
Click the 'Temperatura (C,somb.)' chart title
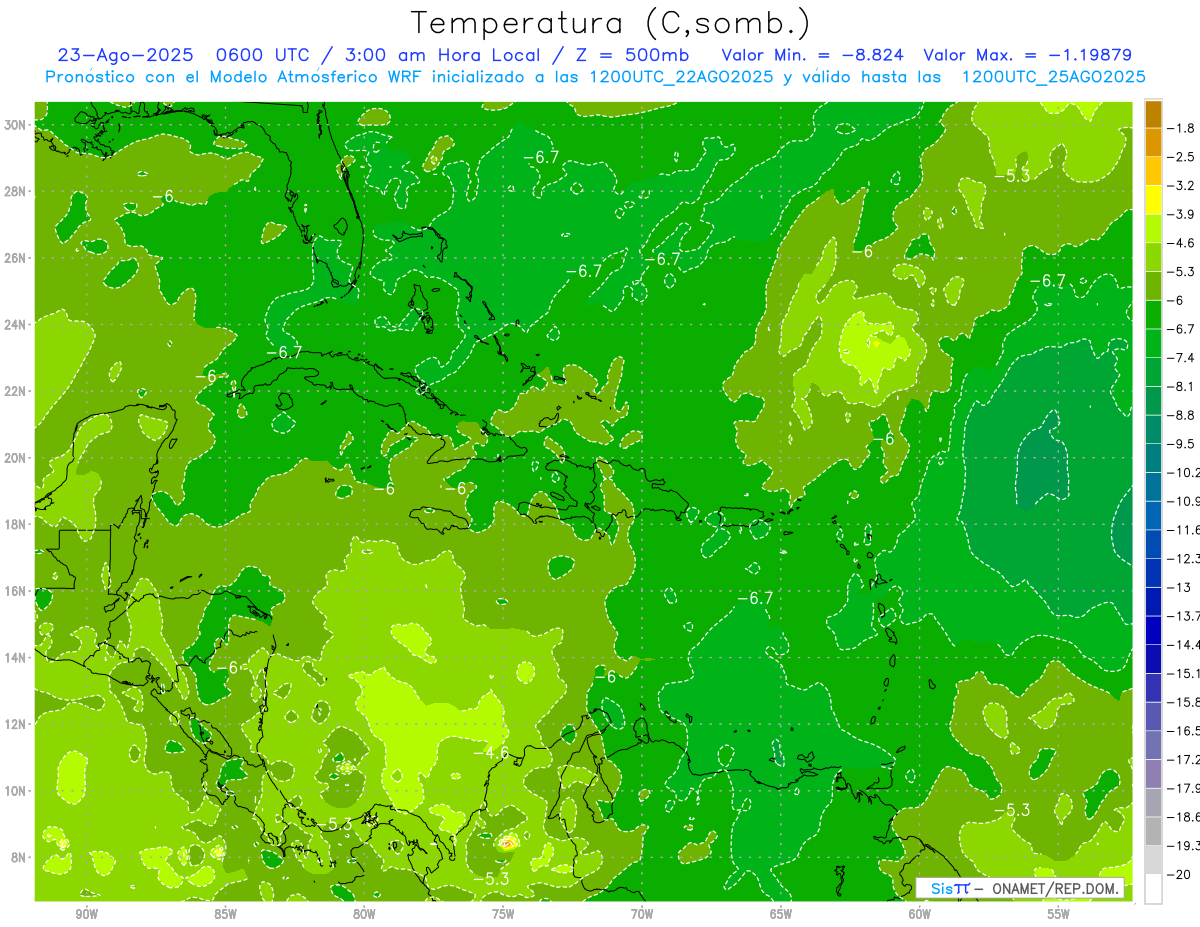611,23
